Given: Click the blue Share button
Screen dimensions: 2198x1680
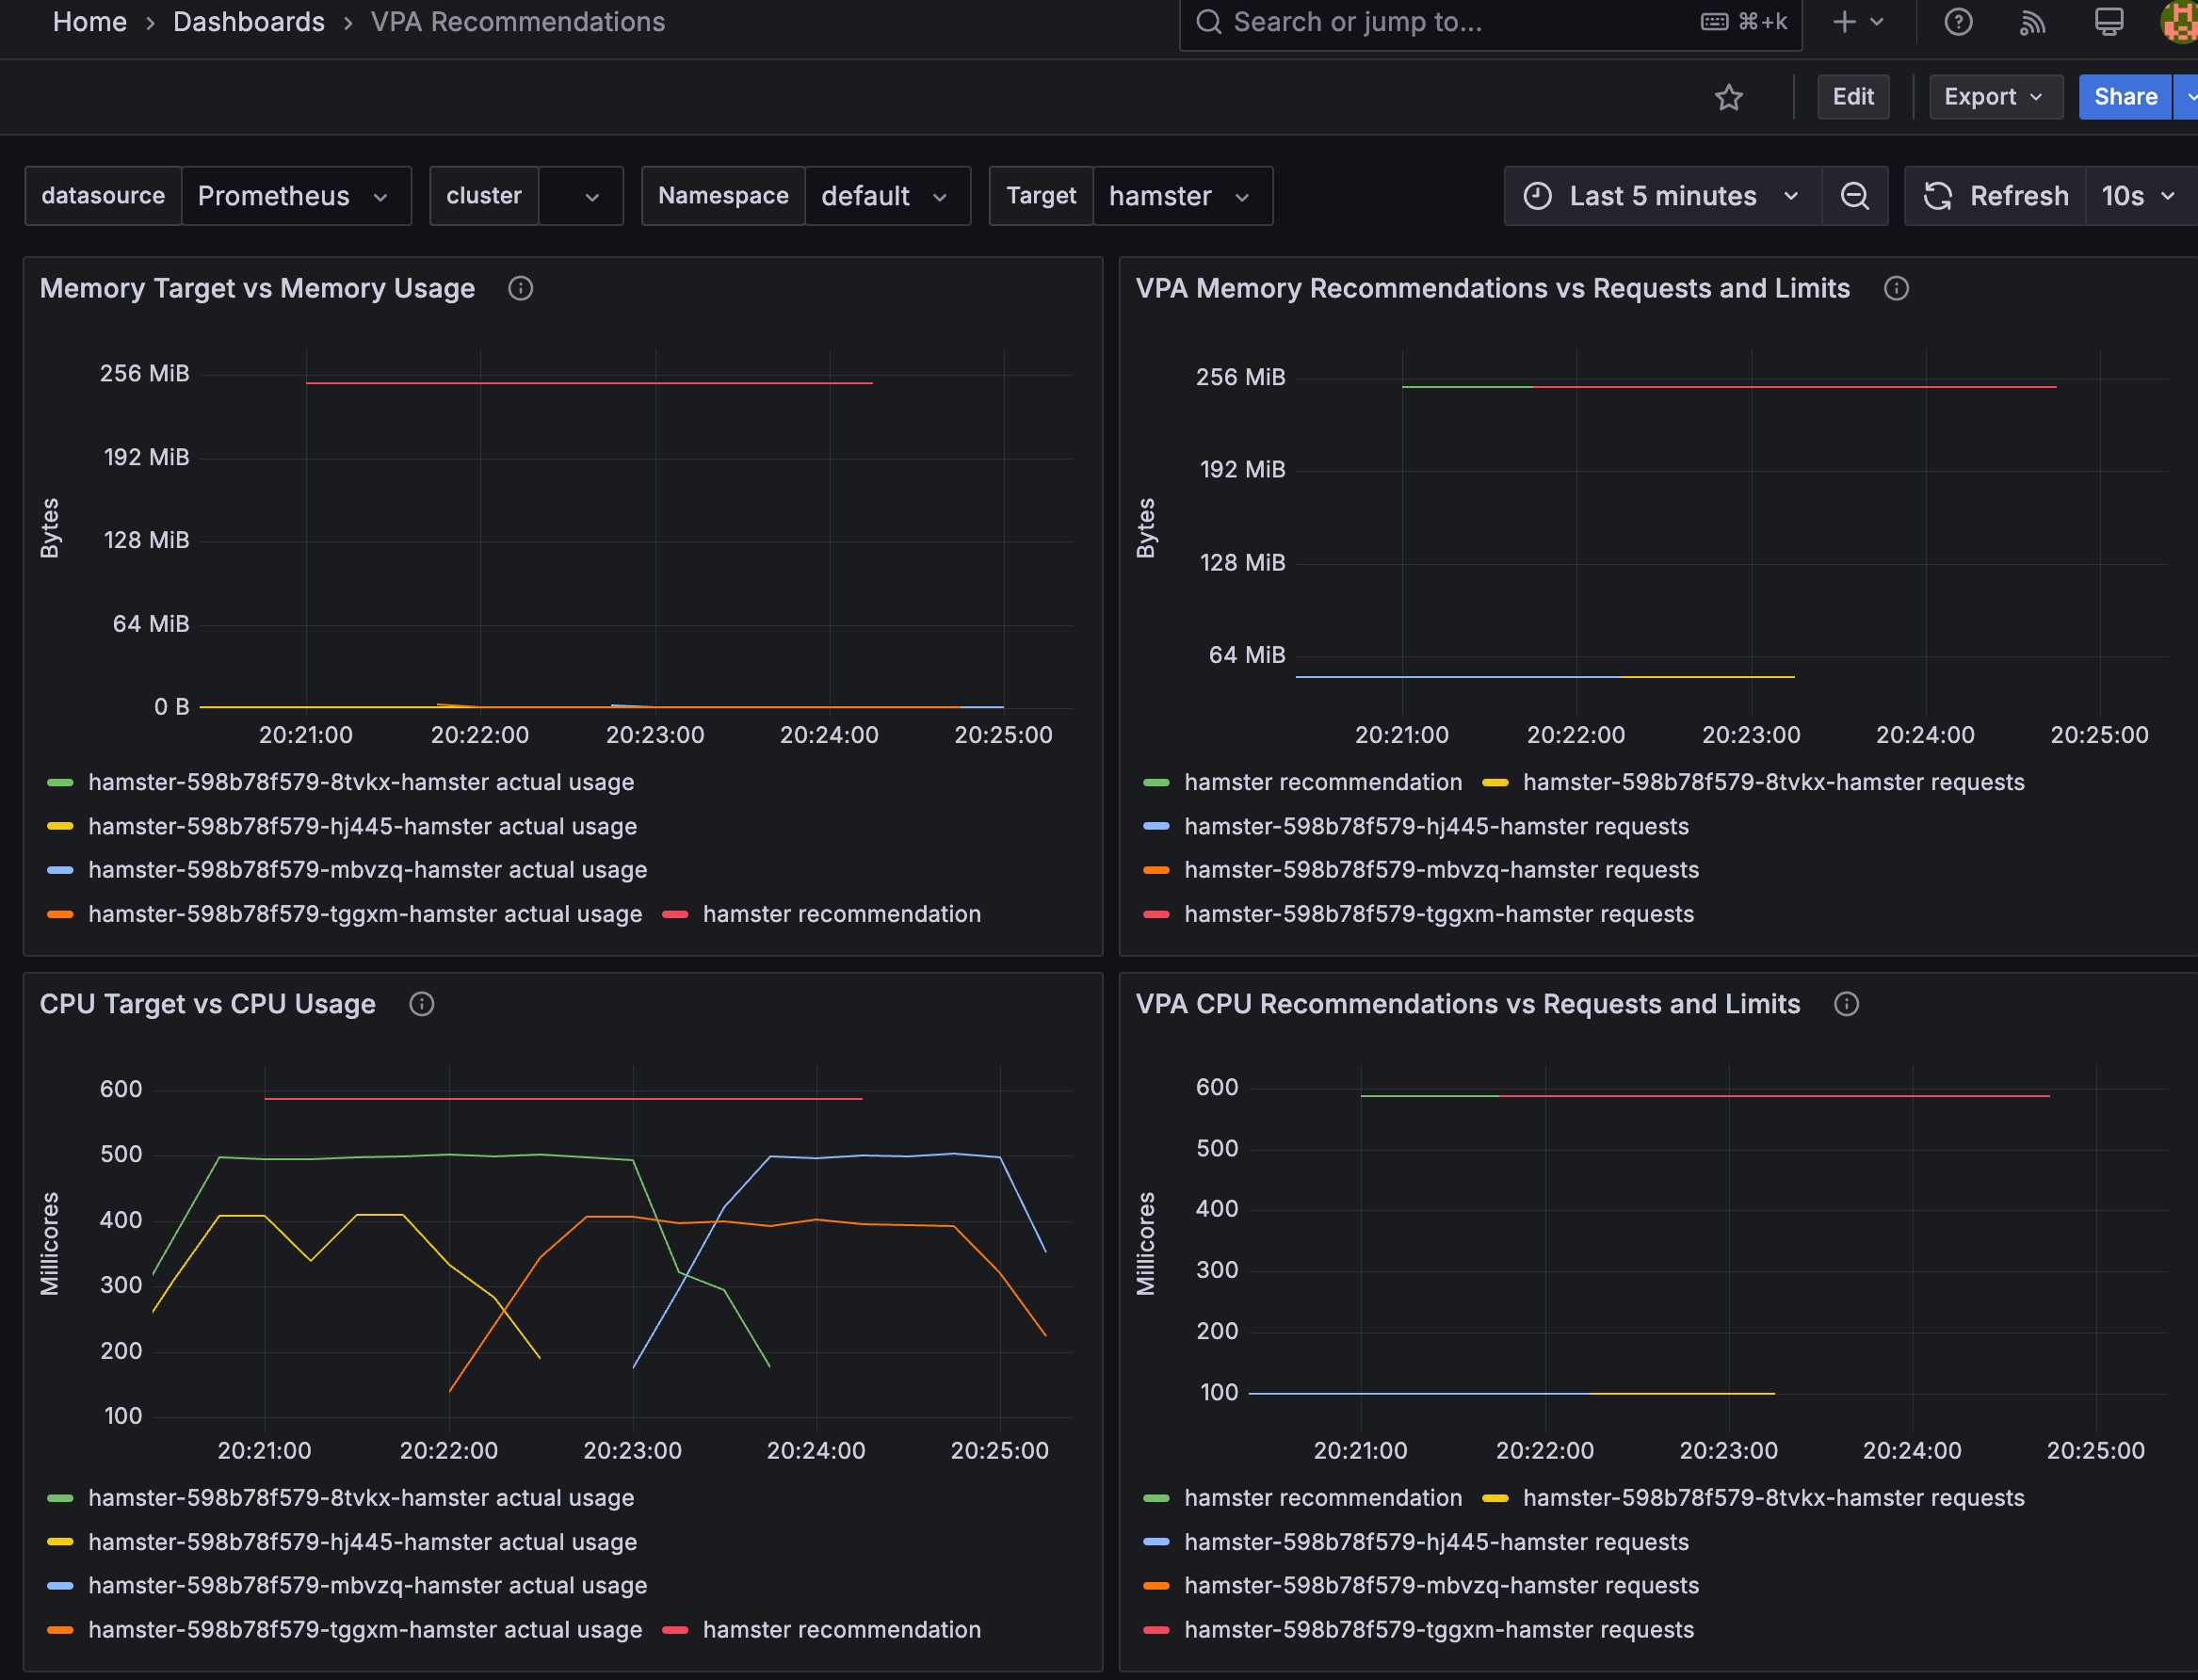Looking at the screenshot, I should click(2124, 97).
